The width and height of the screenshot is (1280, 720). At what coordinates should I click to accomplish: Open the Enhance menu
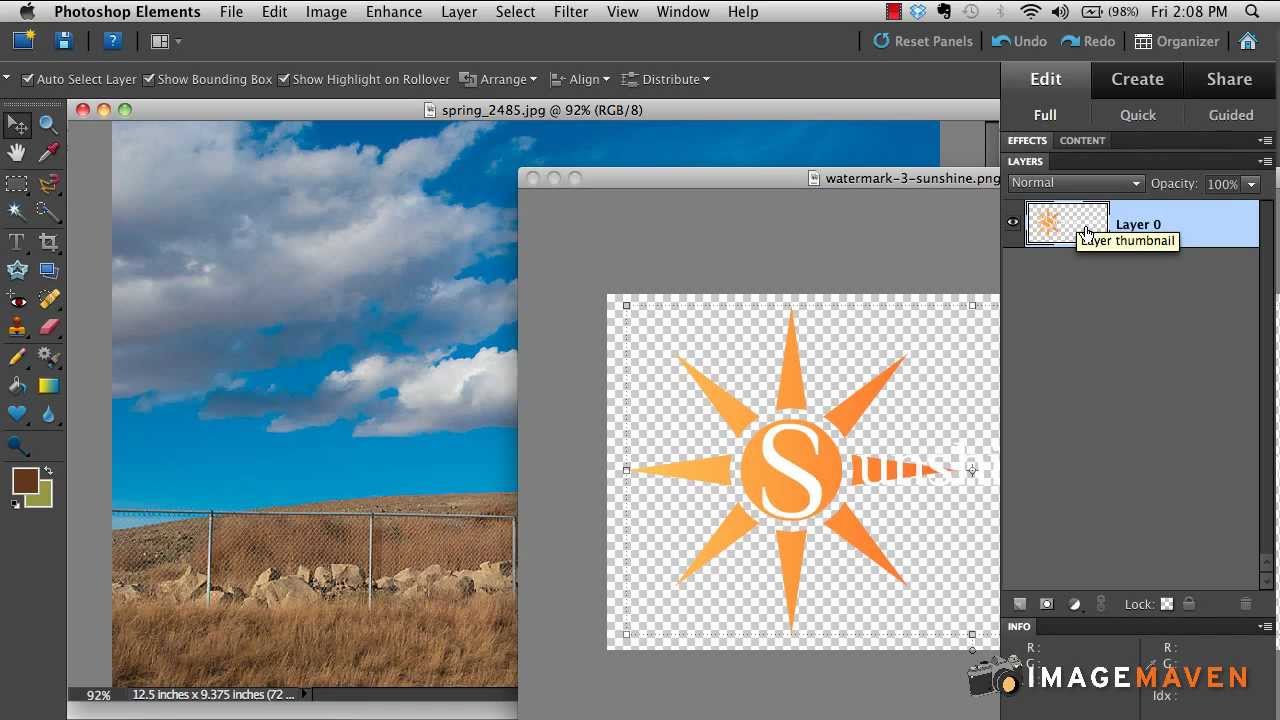coord(394,12)
